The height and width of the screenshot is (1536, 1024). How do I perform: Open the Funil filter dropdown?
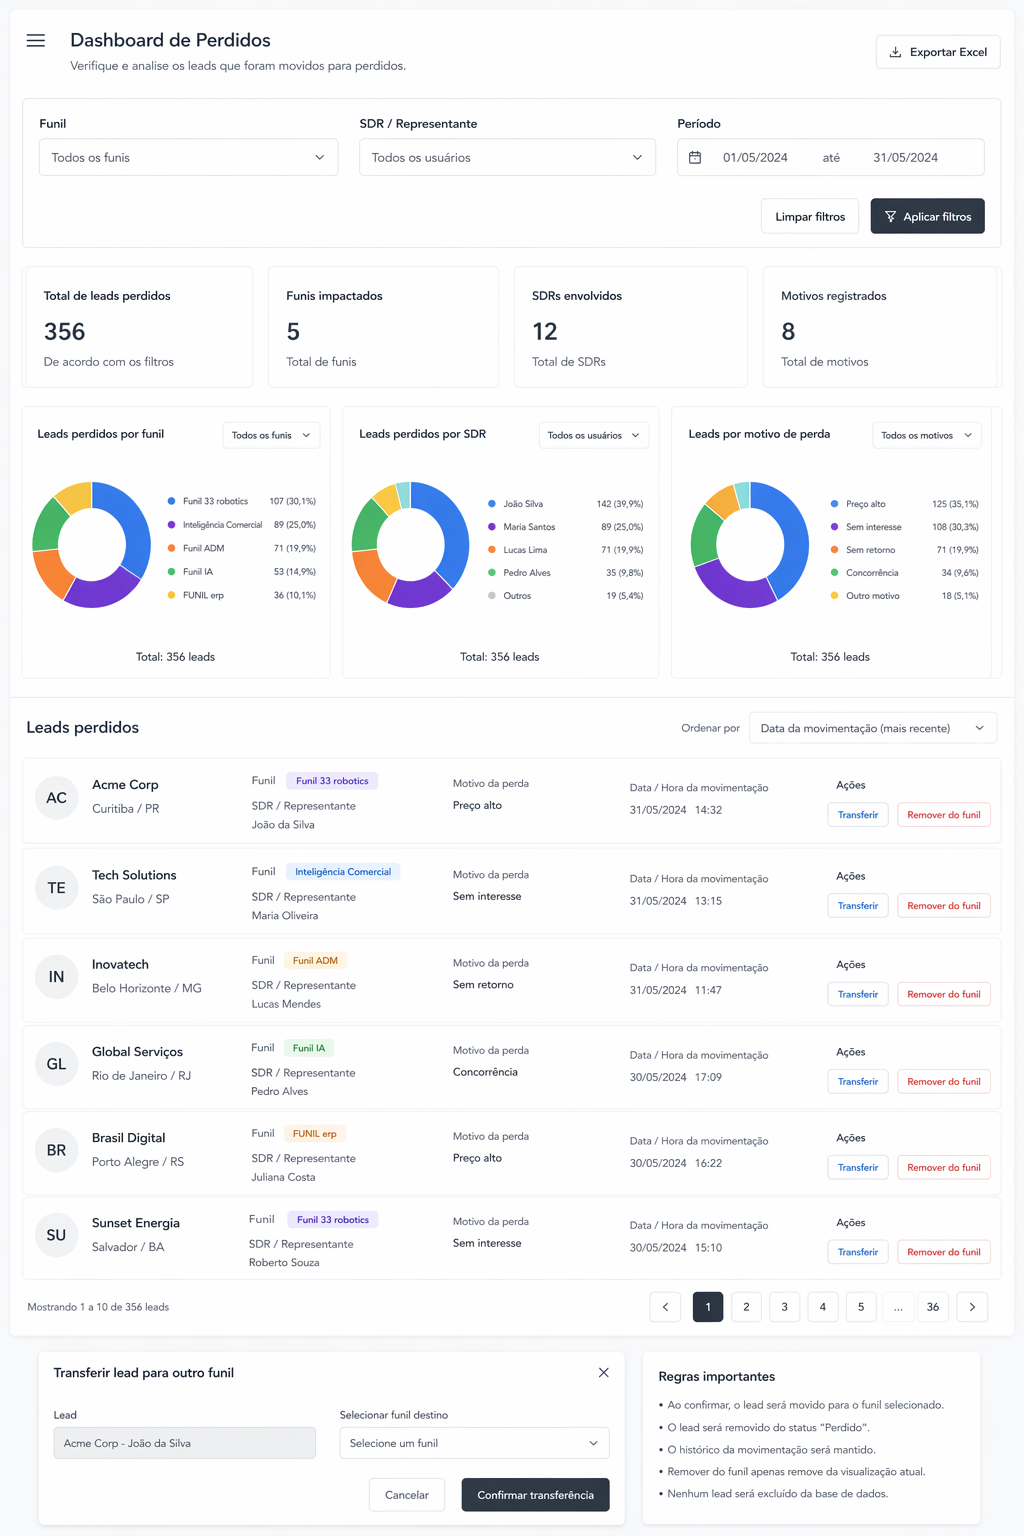pos(188,158)
